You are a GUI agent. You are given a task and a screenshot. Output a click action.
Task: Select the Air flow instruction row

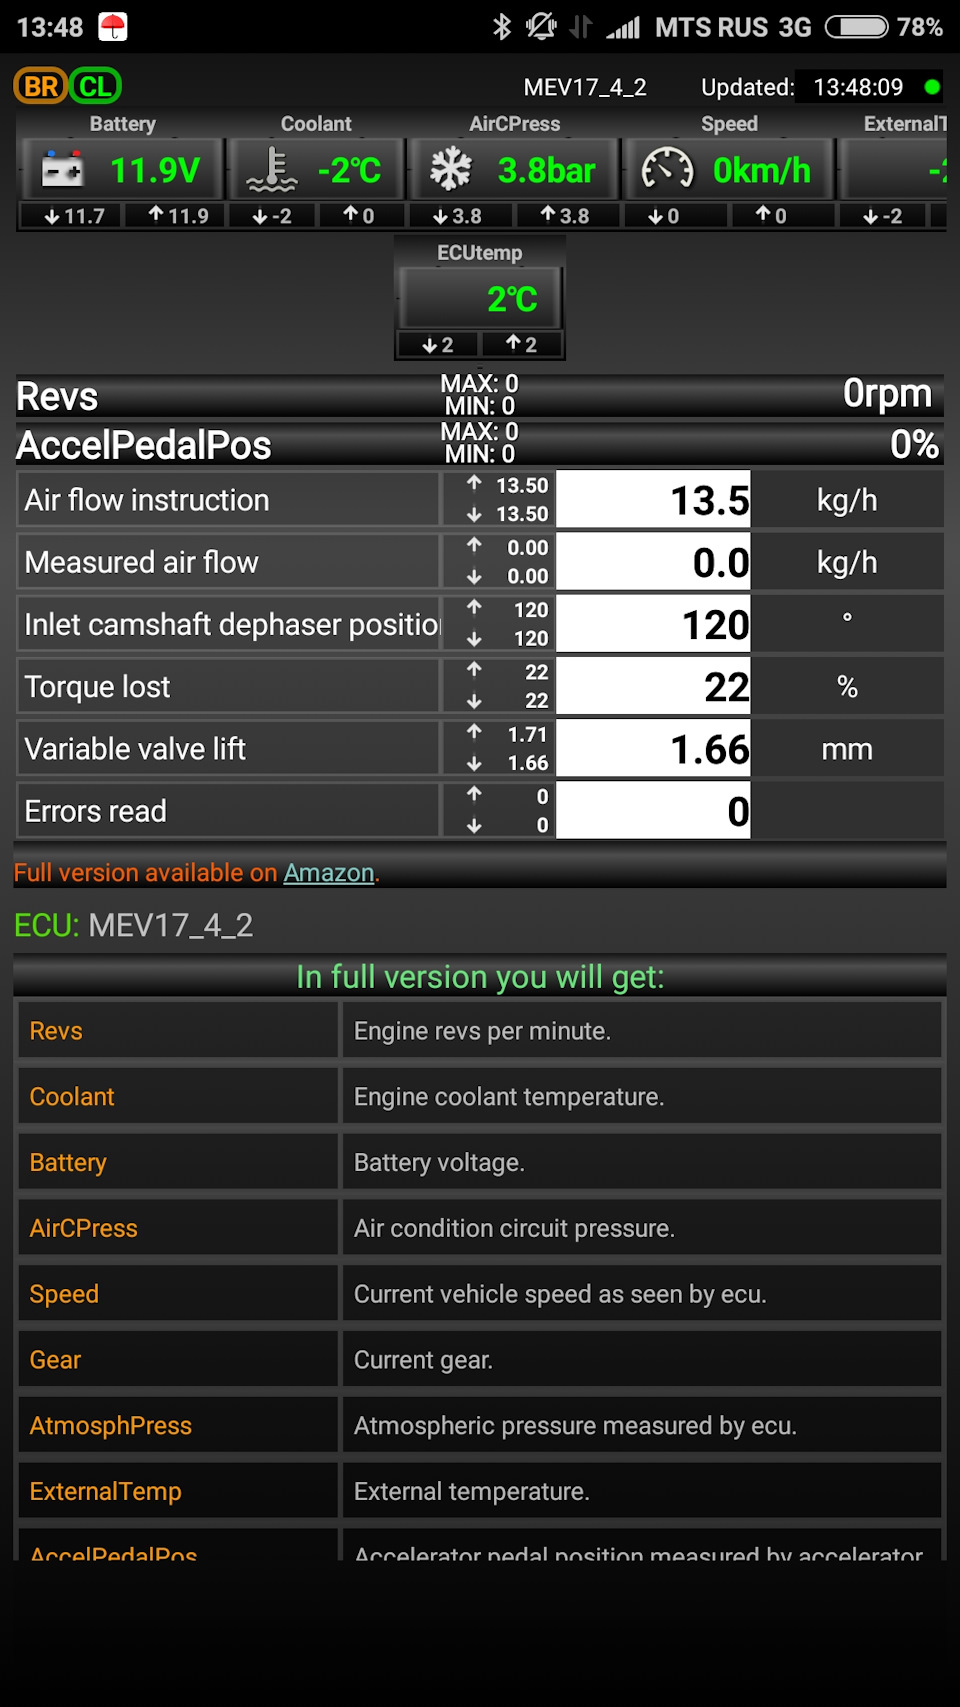click(x=480, y=500)
